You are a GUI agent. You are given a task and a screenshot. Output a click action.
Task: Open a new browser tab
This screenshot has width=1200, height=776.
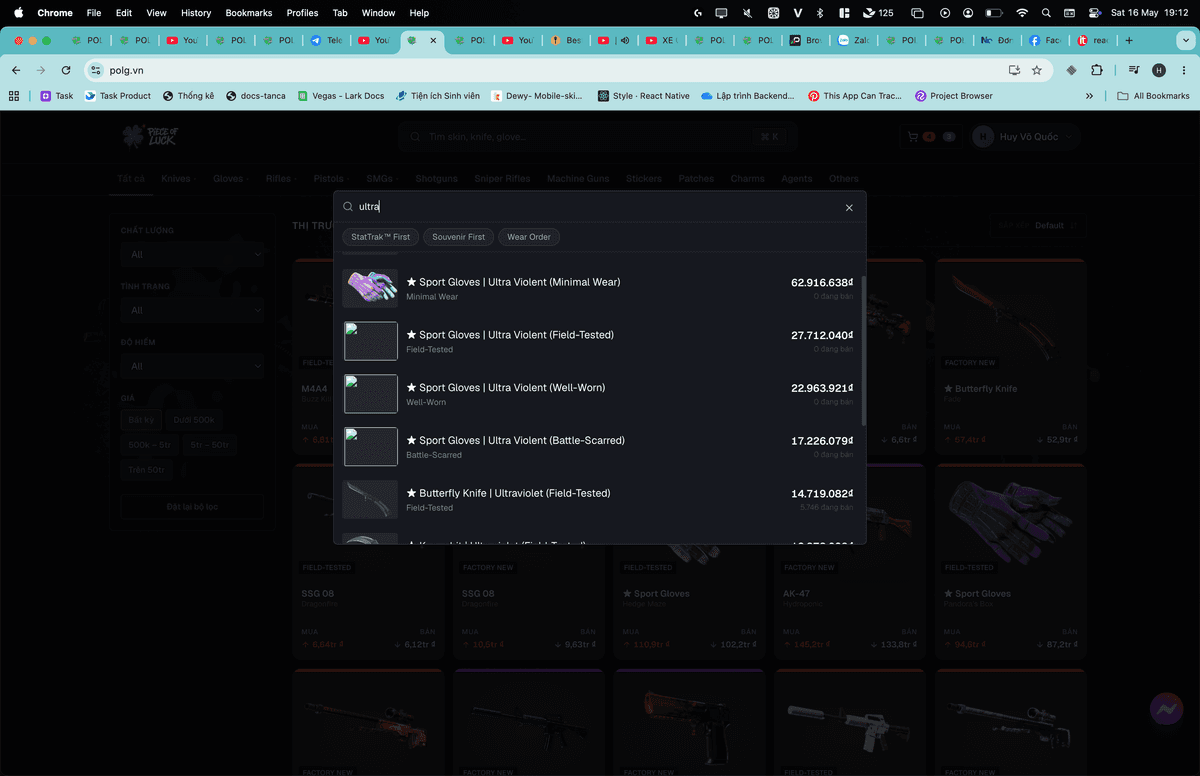click(x=1129, y=40)
